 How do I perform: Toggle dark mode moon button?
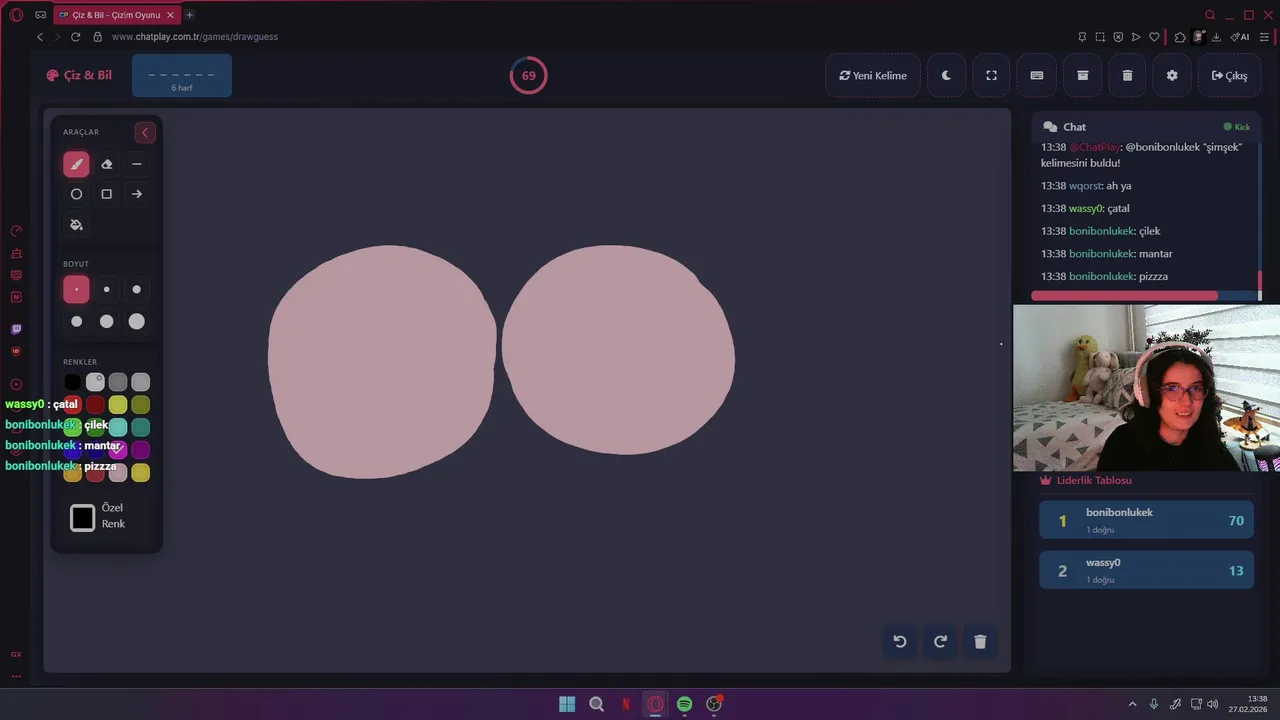[x=946, y=75]
